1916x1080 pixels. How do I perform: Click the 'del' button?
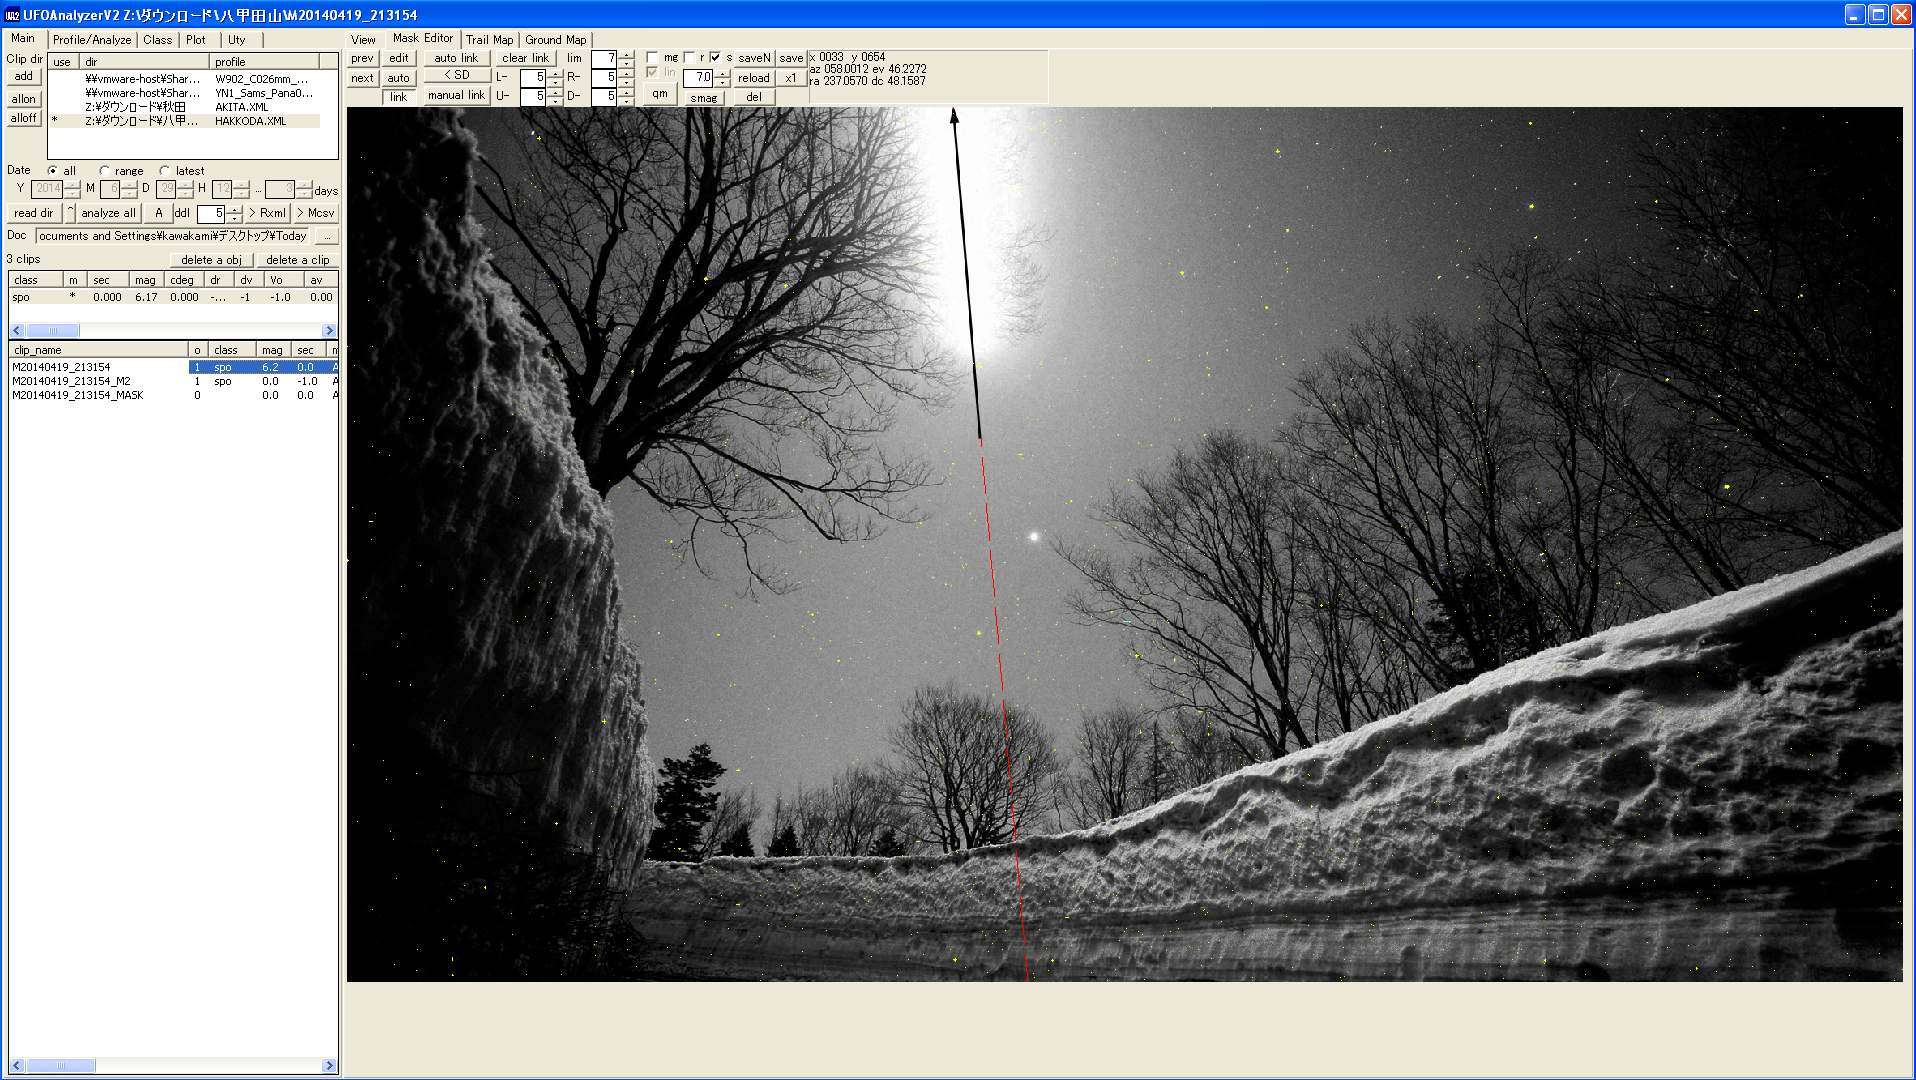coord(754,97)
